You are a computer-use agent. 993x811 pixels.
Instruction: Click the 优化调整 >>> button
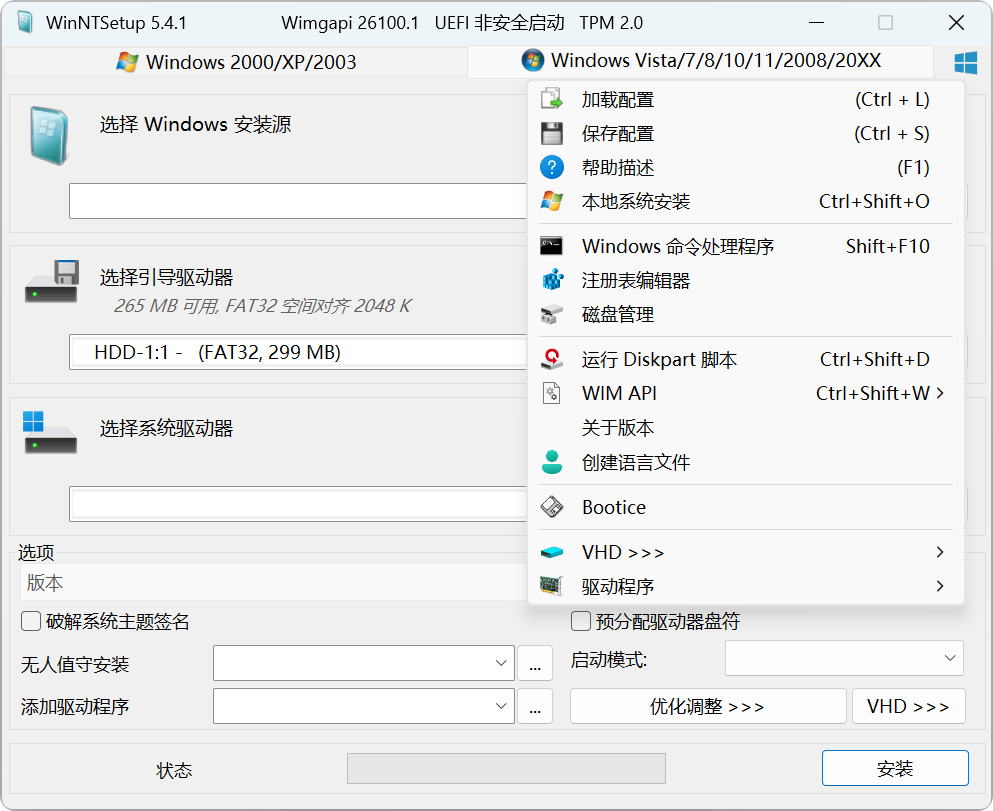click(x=708, y=706)
